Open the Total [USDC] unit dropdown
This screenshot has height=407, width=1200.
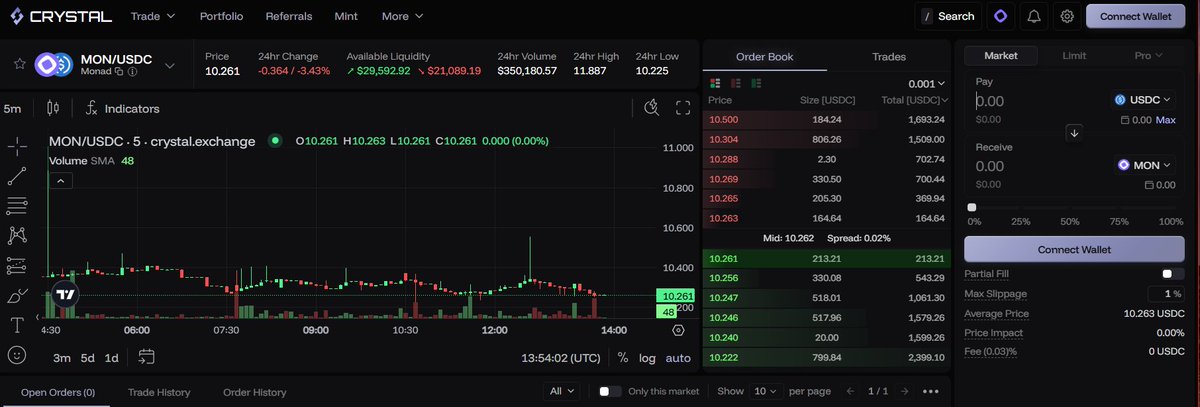coord(914,100)
